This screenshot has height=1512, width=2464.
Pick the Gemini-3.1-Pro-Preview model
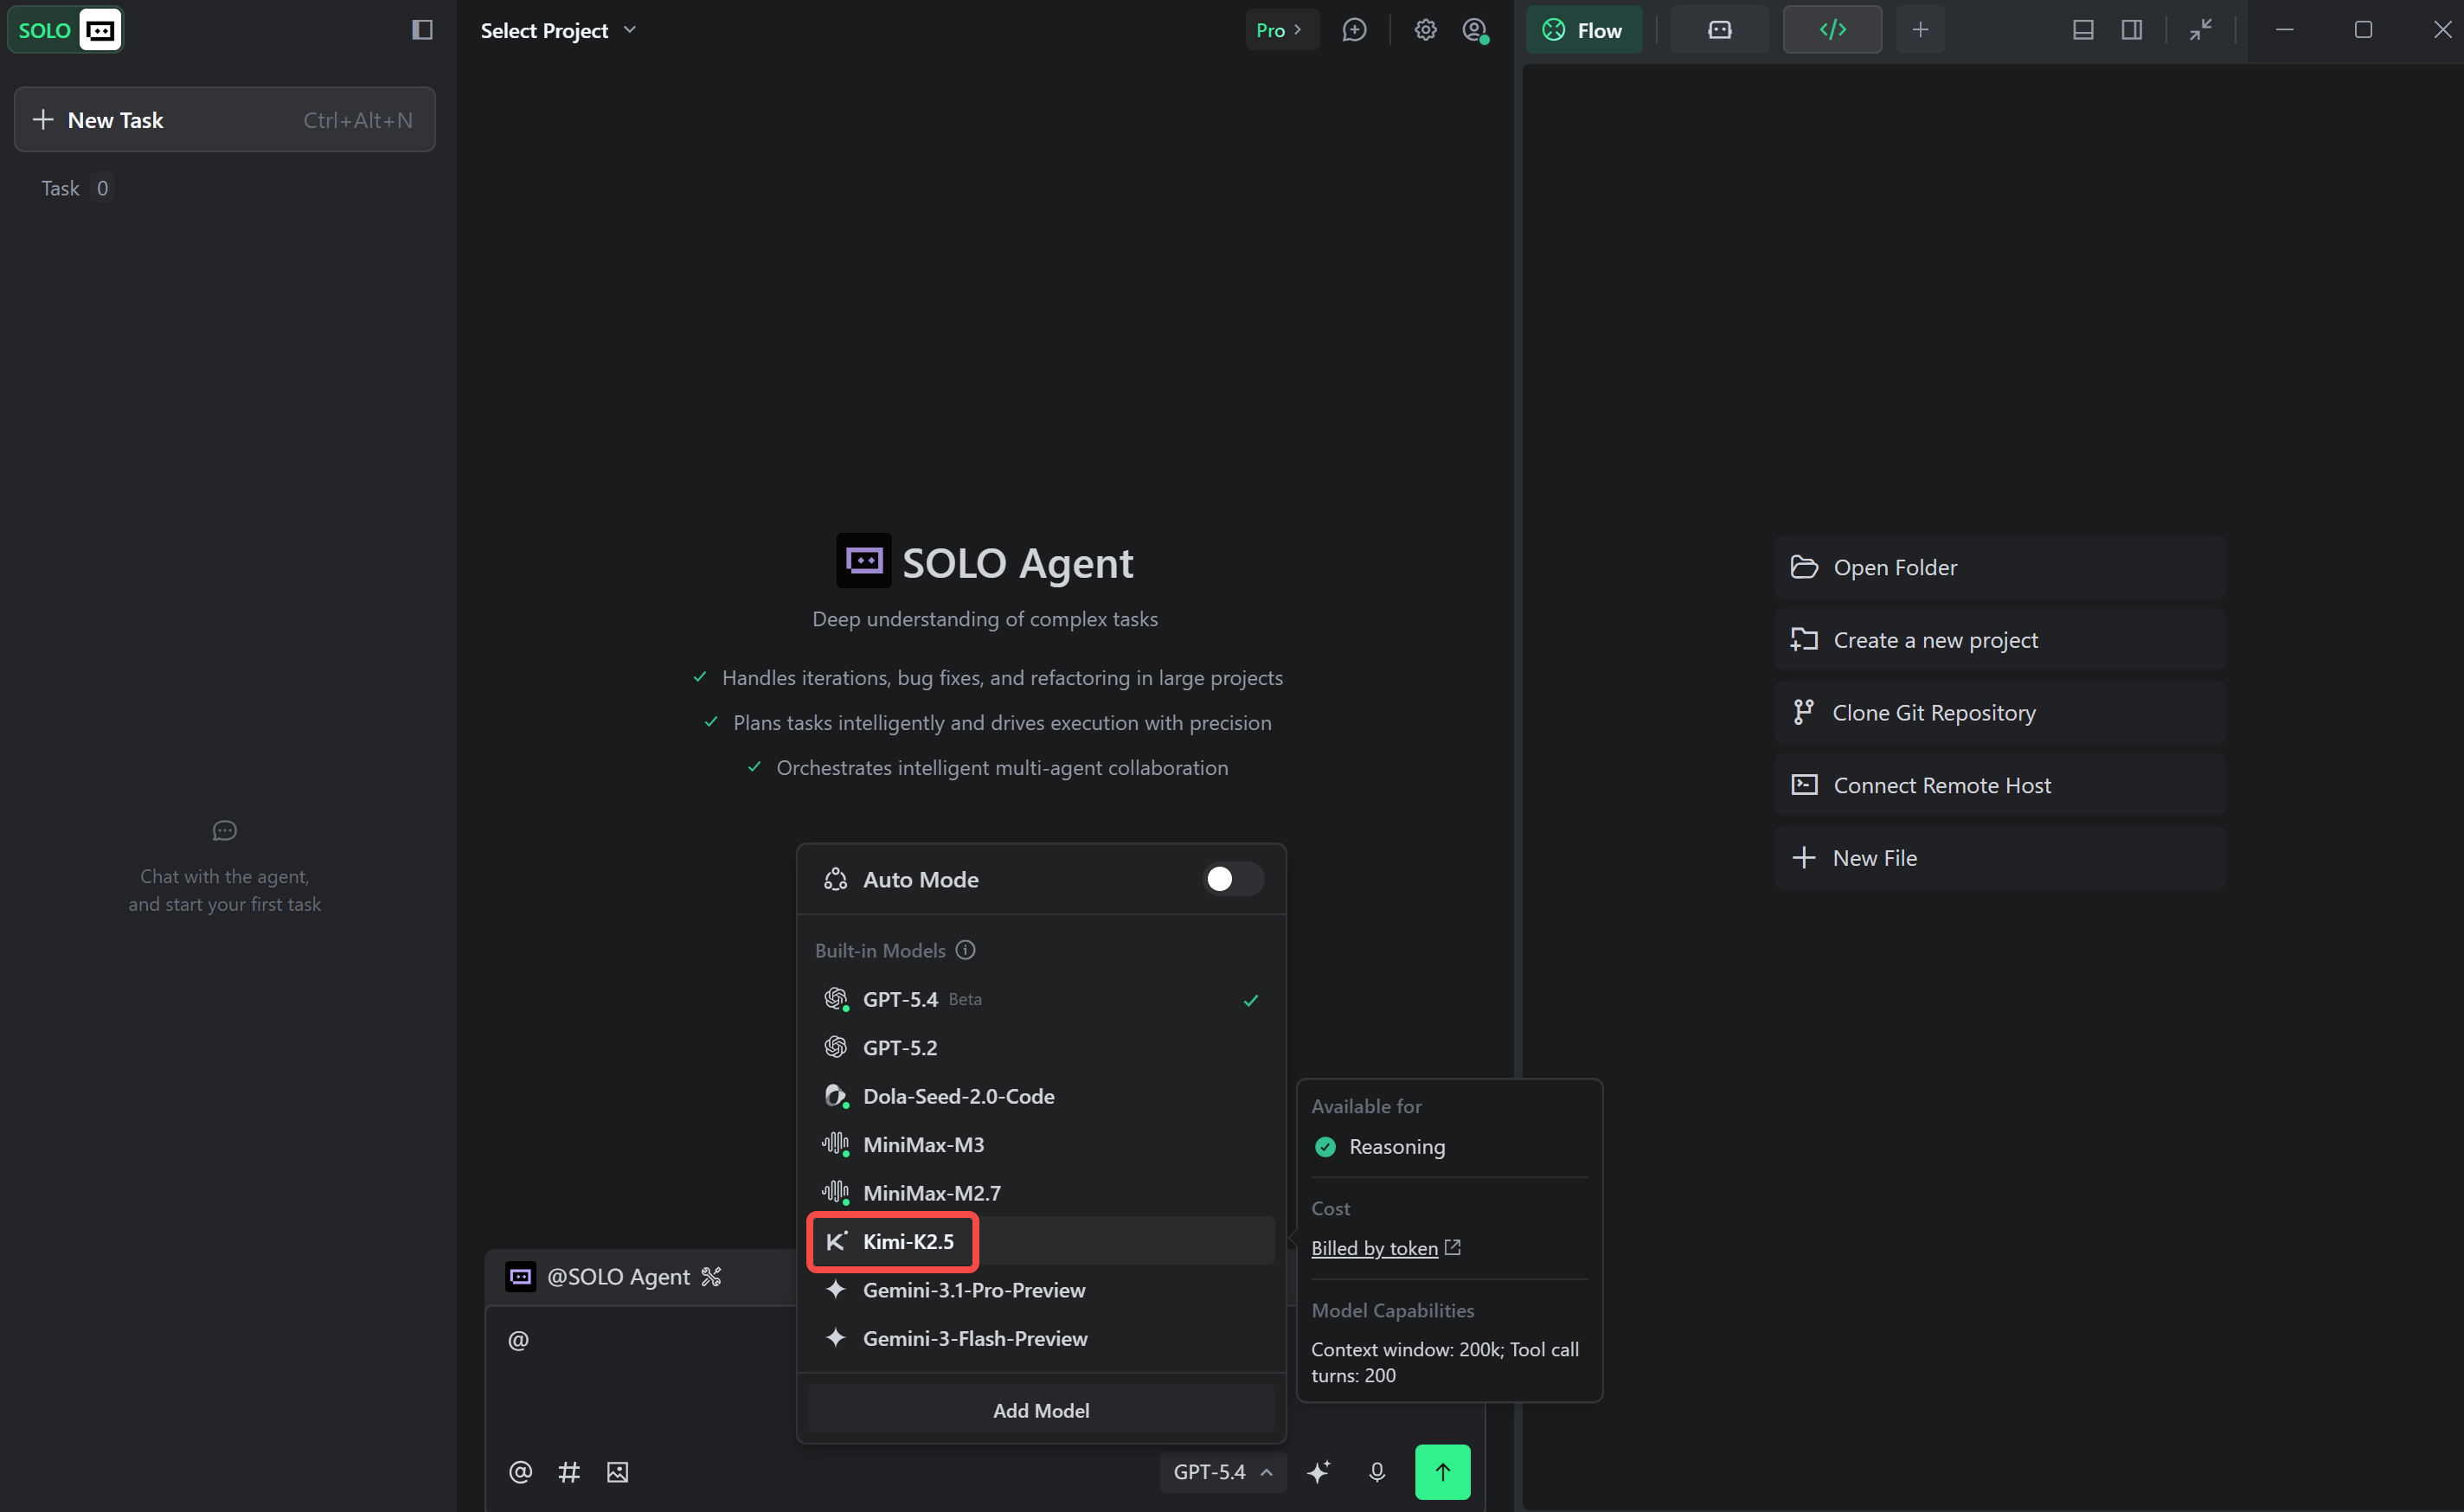click(1041, 1290)
